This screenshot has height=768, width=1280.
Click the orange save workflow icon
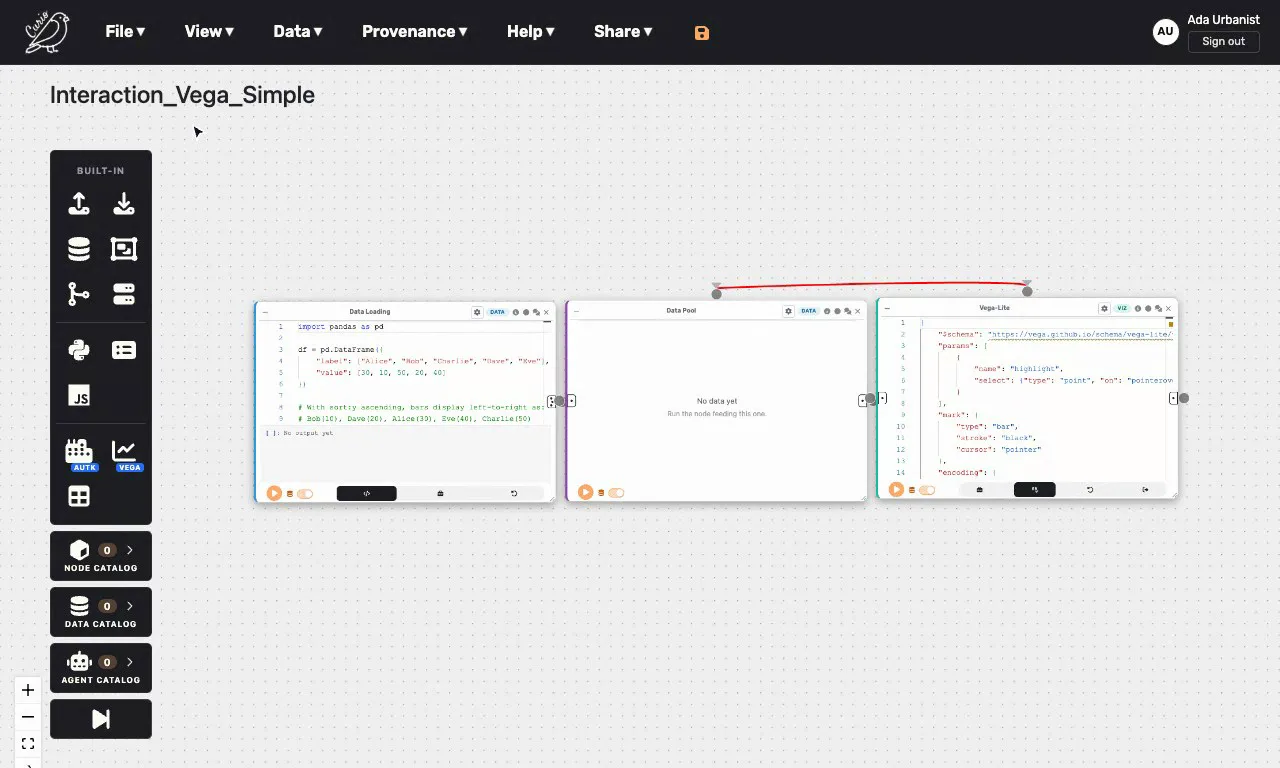point(702,33)
